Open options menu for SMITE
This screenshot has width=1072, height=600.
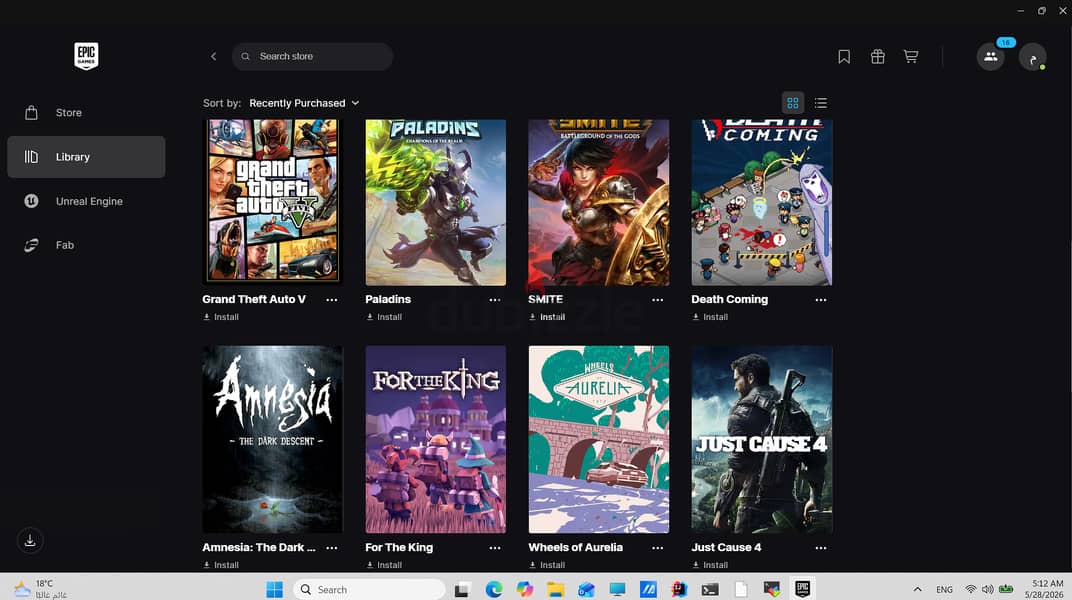(x=658, y=300)
